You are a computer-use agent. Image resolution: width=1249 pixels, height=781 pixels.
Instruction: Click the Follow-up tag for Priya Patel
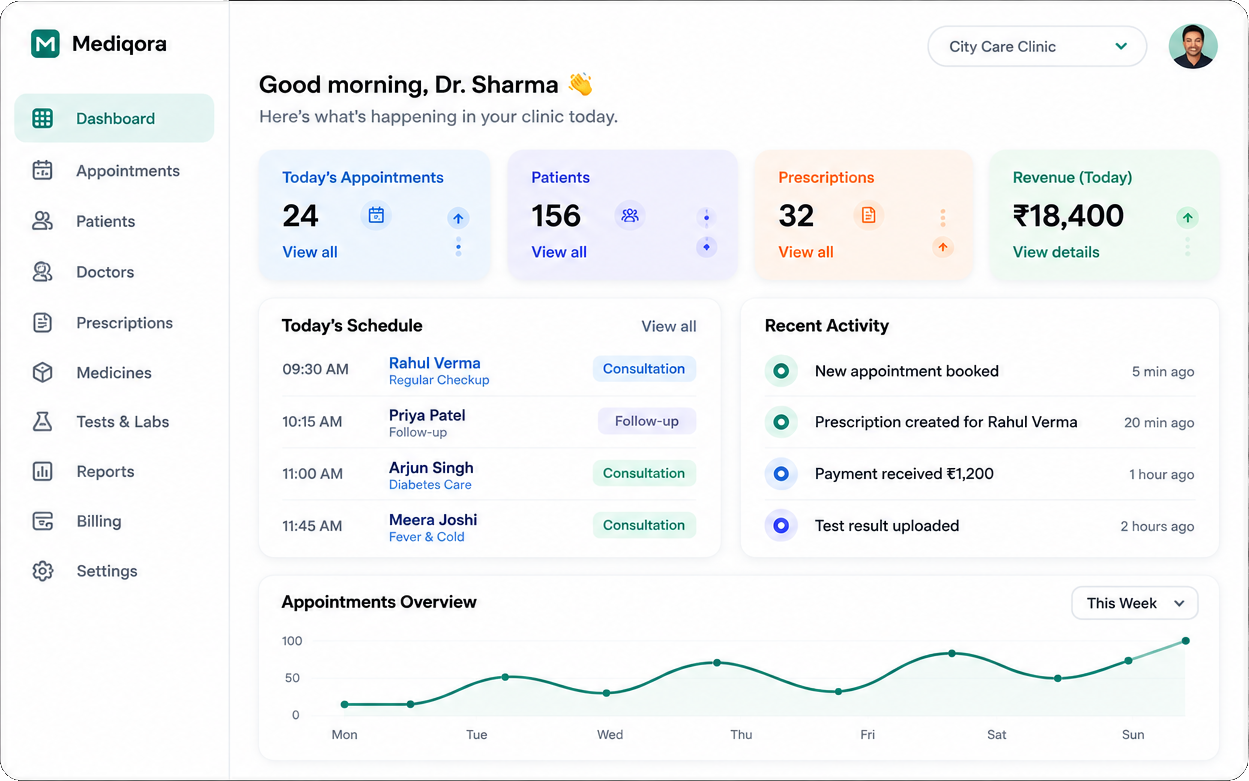647,421
